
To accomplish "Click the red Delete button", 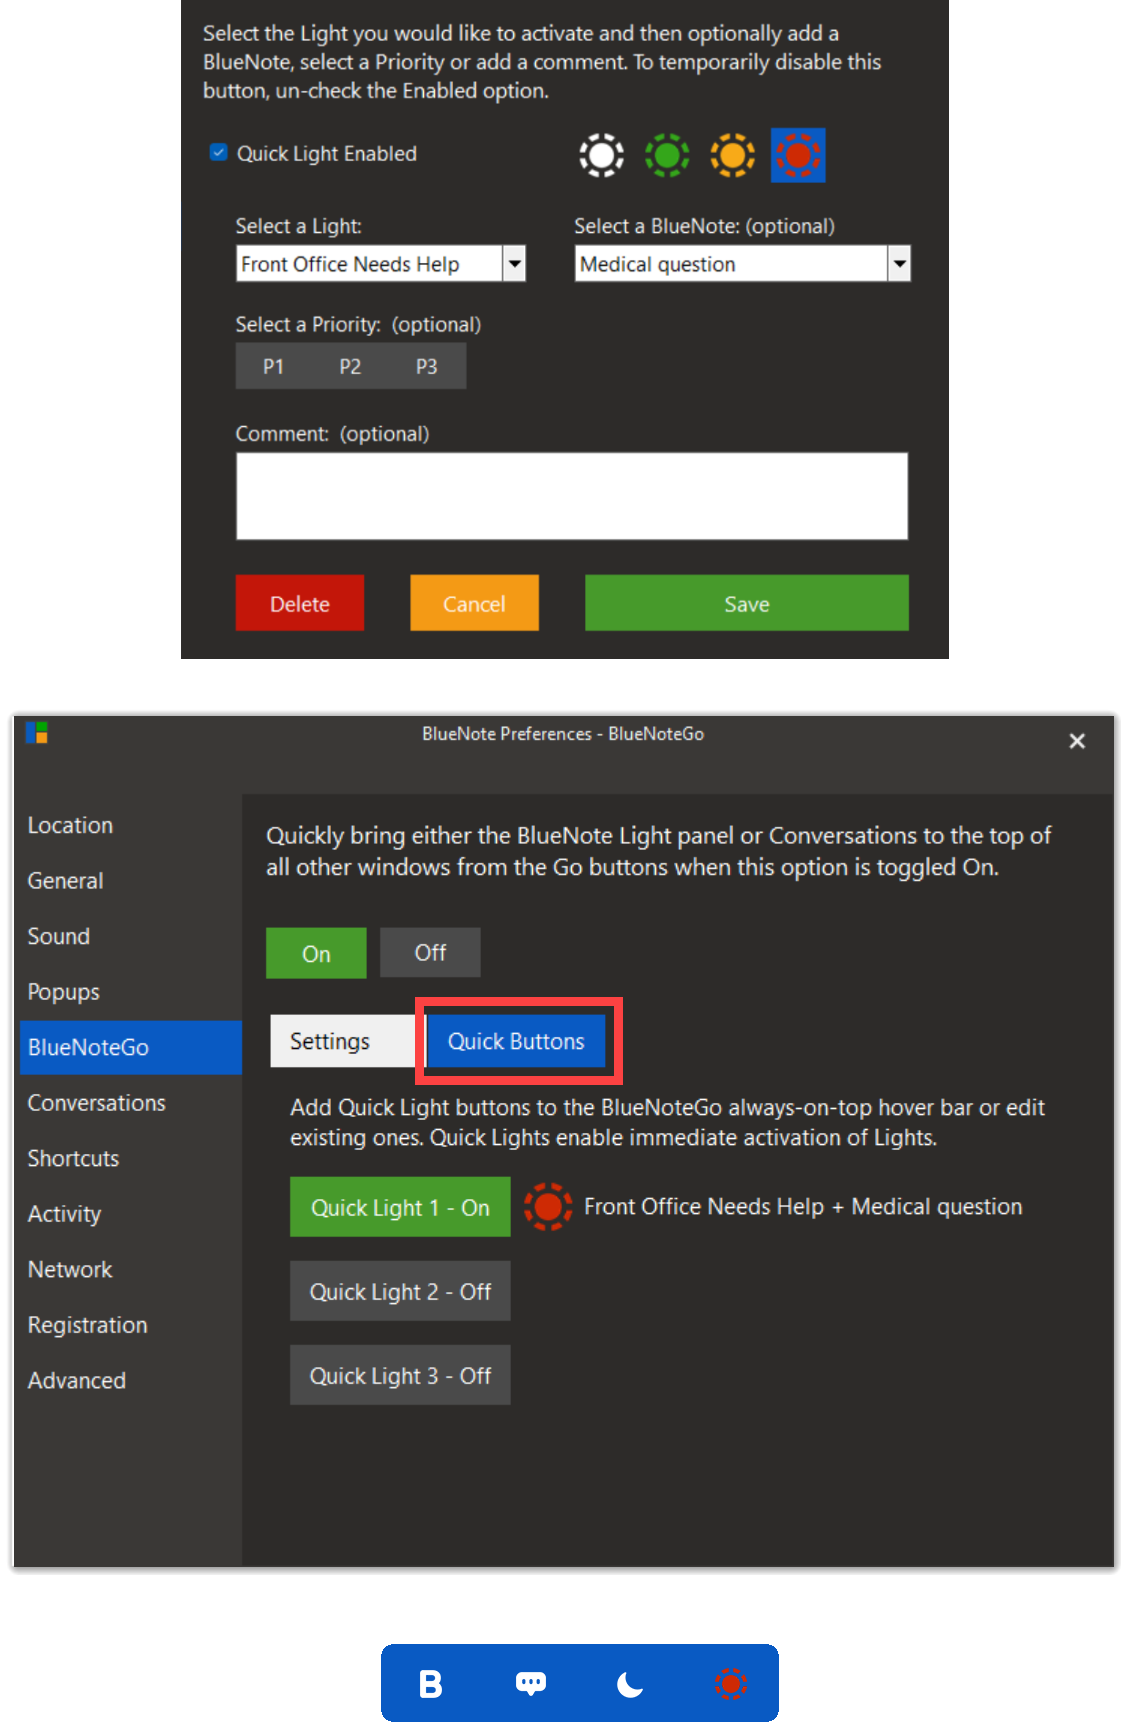I will click(300, 603).
